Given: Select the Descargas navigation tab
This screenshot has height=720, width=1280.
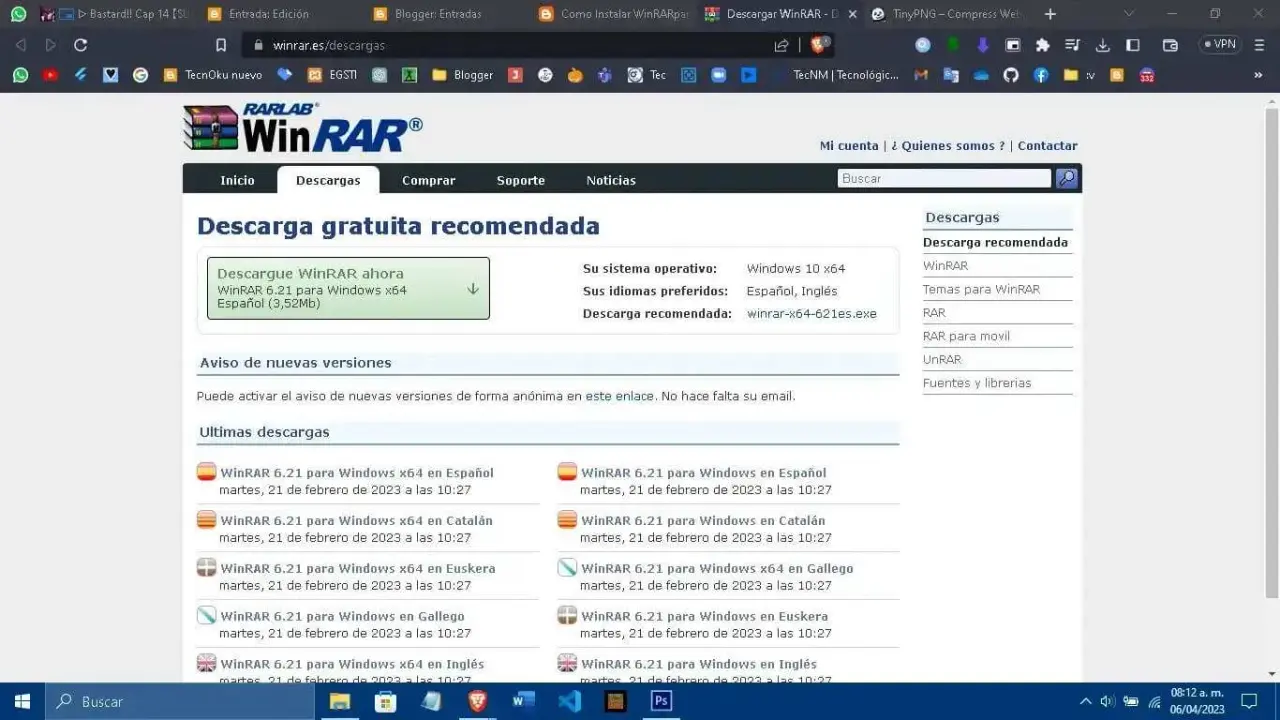Looking at the screenshot, I should [x=328, y=180].
